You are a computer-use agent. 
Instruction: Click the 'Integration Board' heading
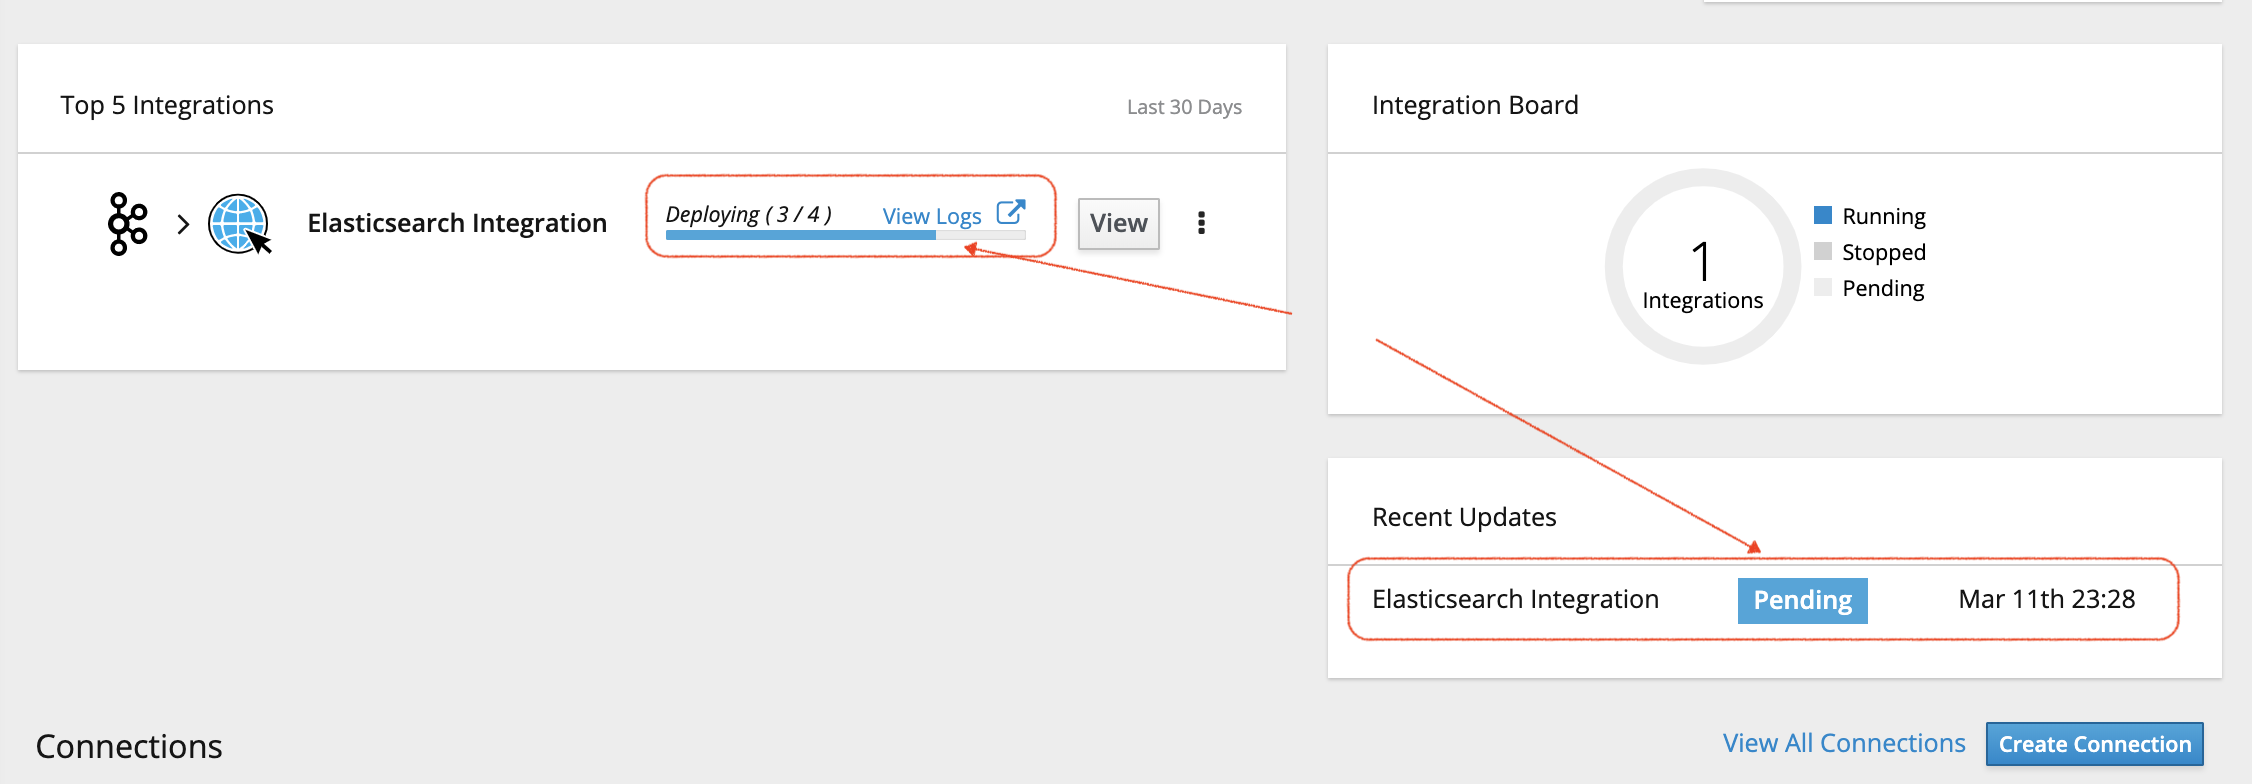[1475, 105]
